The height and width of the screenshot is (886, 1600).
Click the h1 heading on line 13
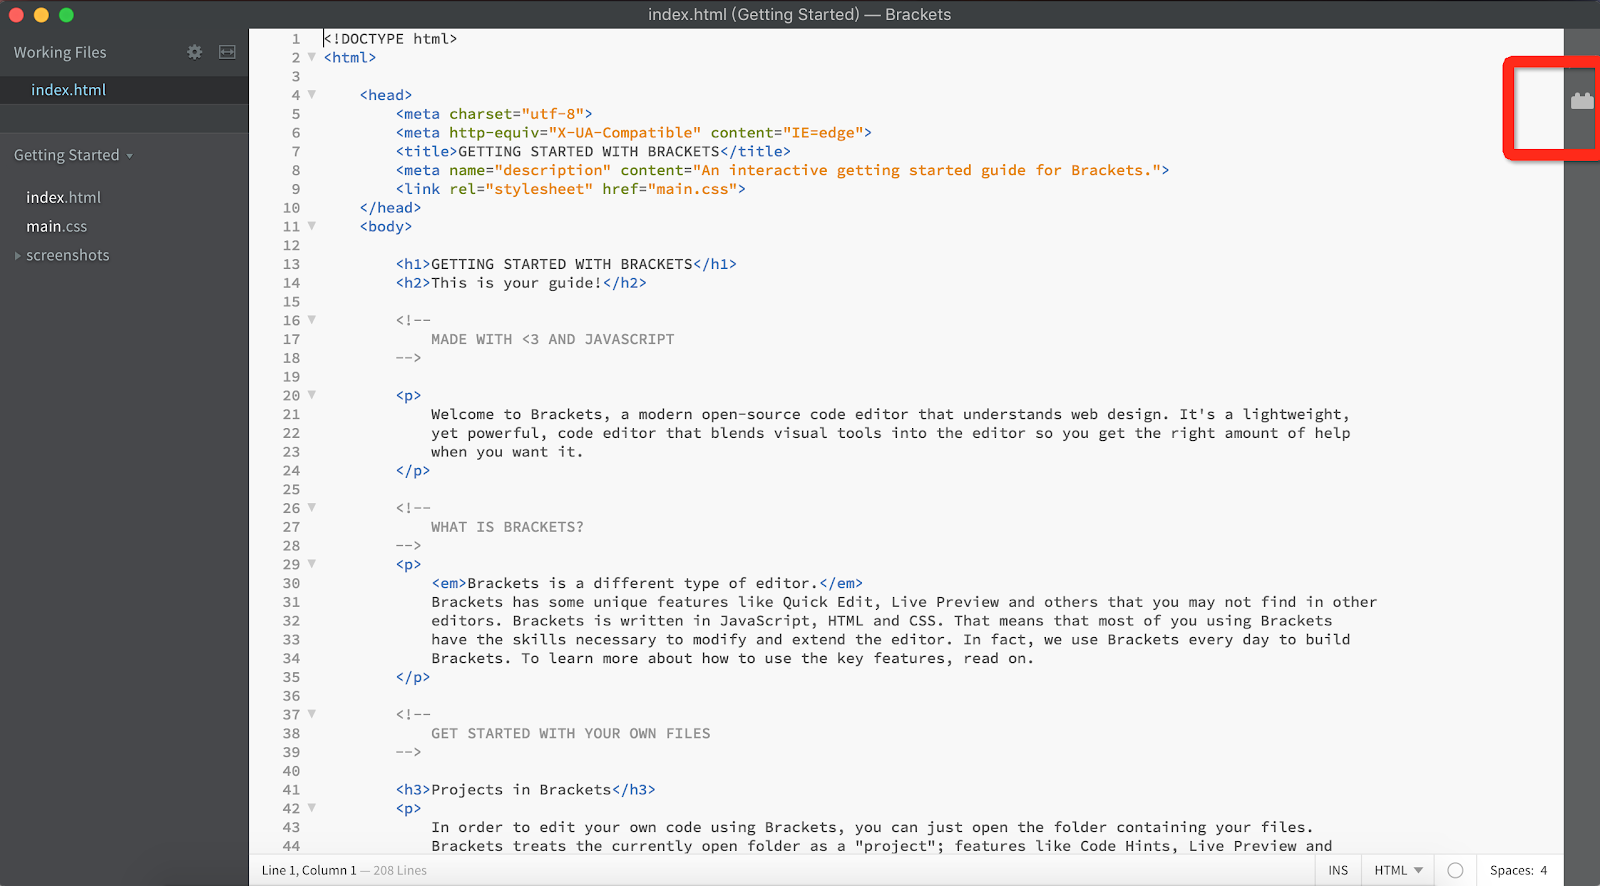(566, 264)
